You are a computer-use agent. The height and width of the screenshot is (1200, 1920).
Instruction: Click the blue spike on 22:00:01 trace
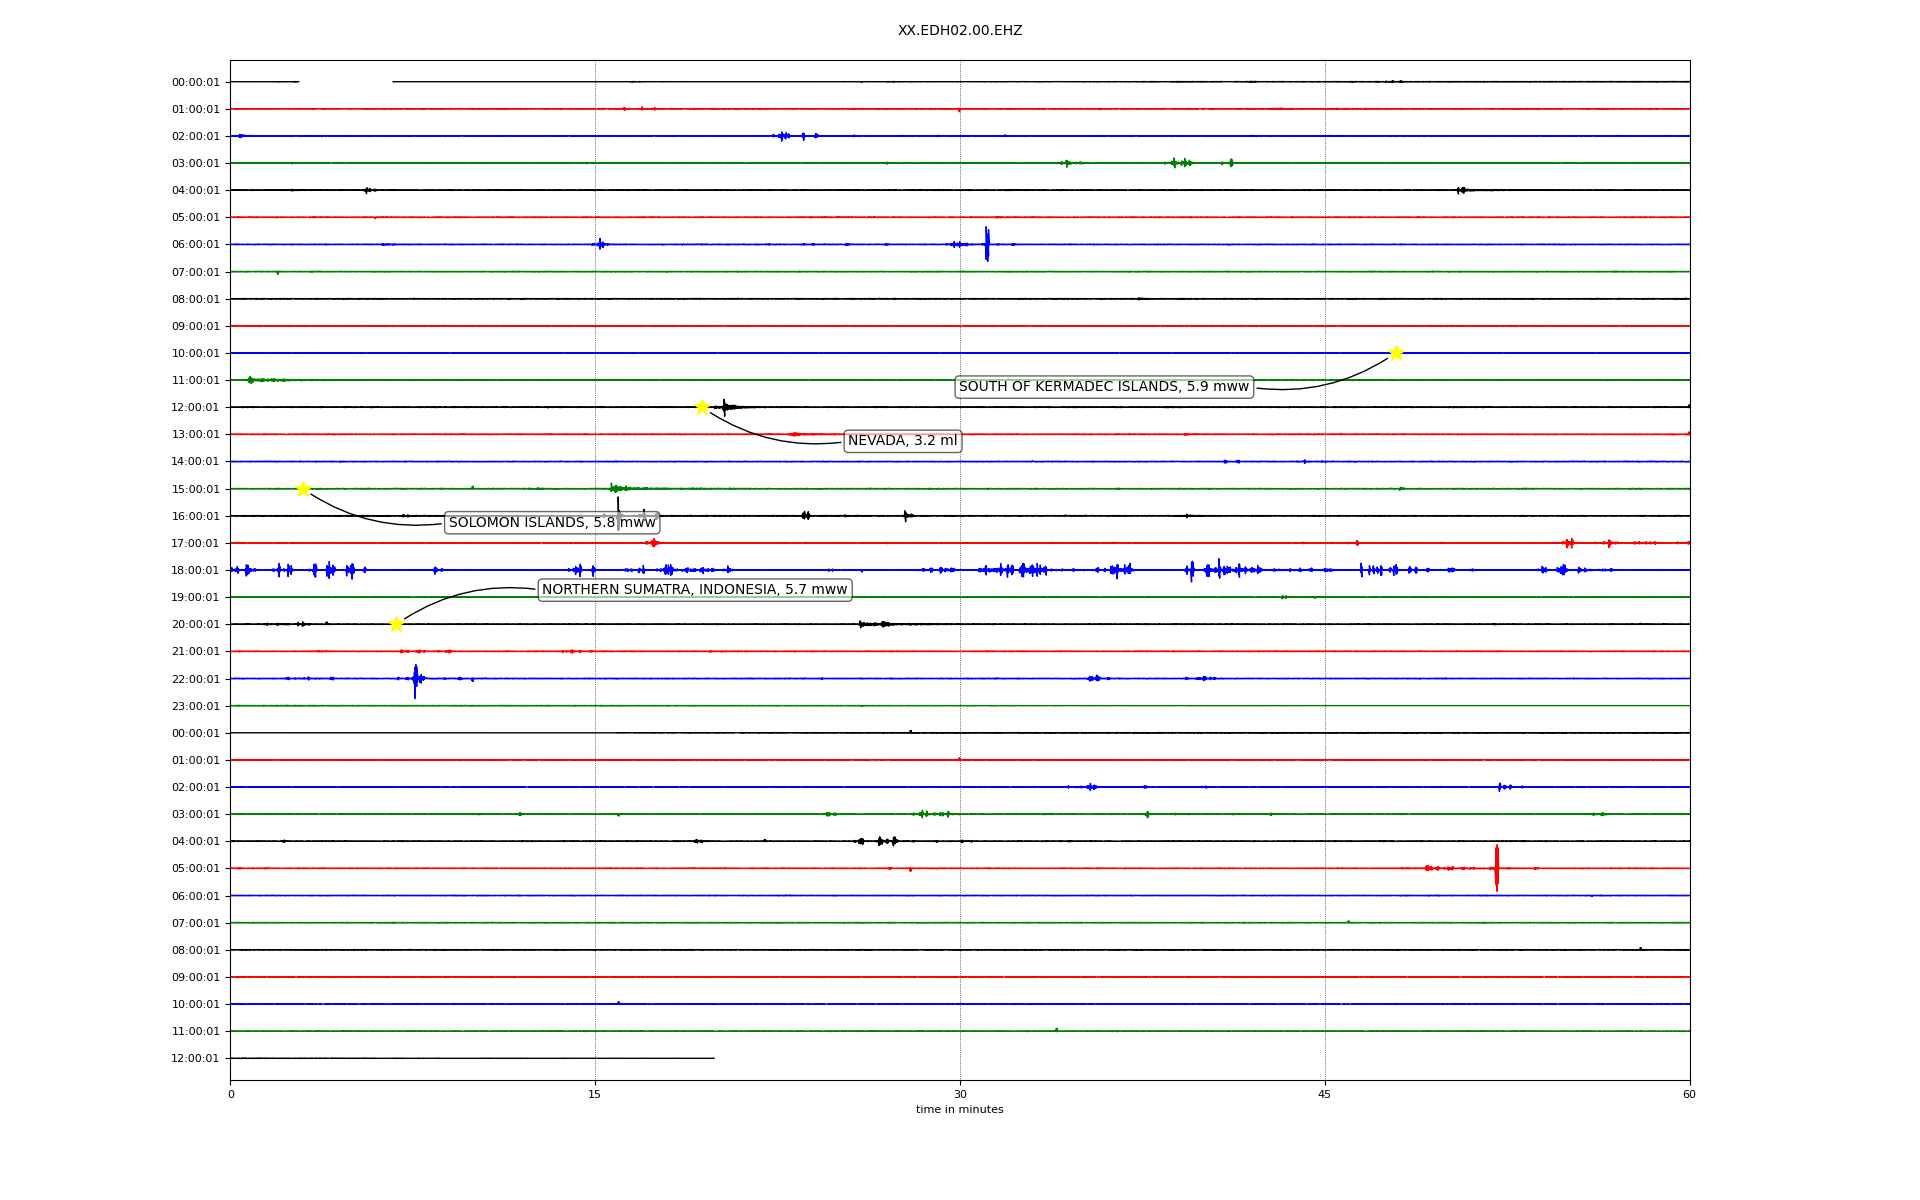tap(415, 680)
